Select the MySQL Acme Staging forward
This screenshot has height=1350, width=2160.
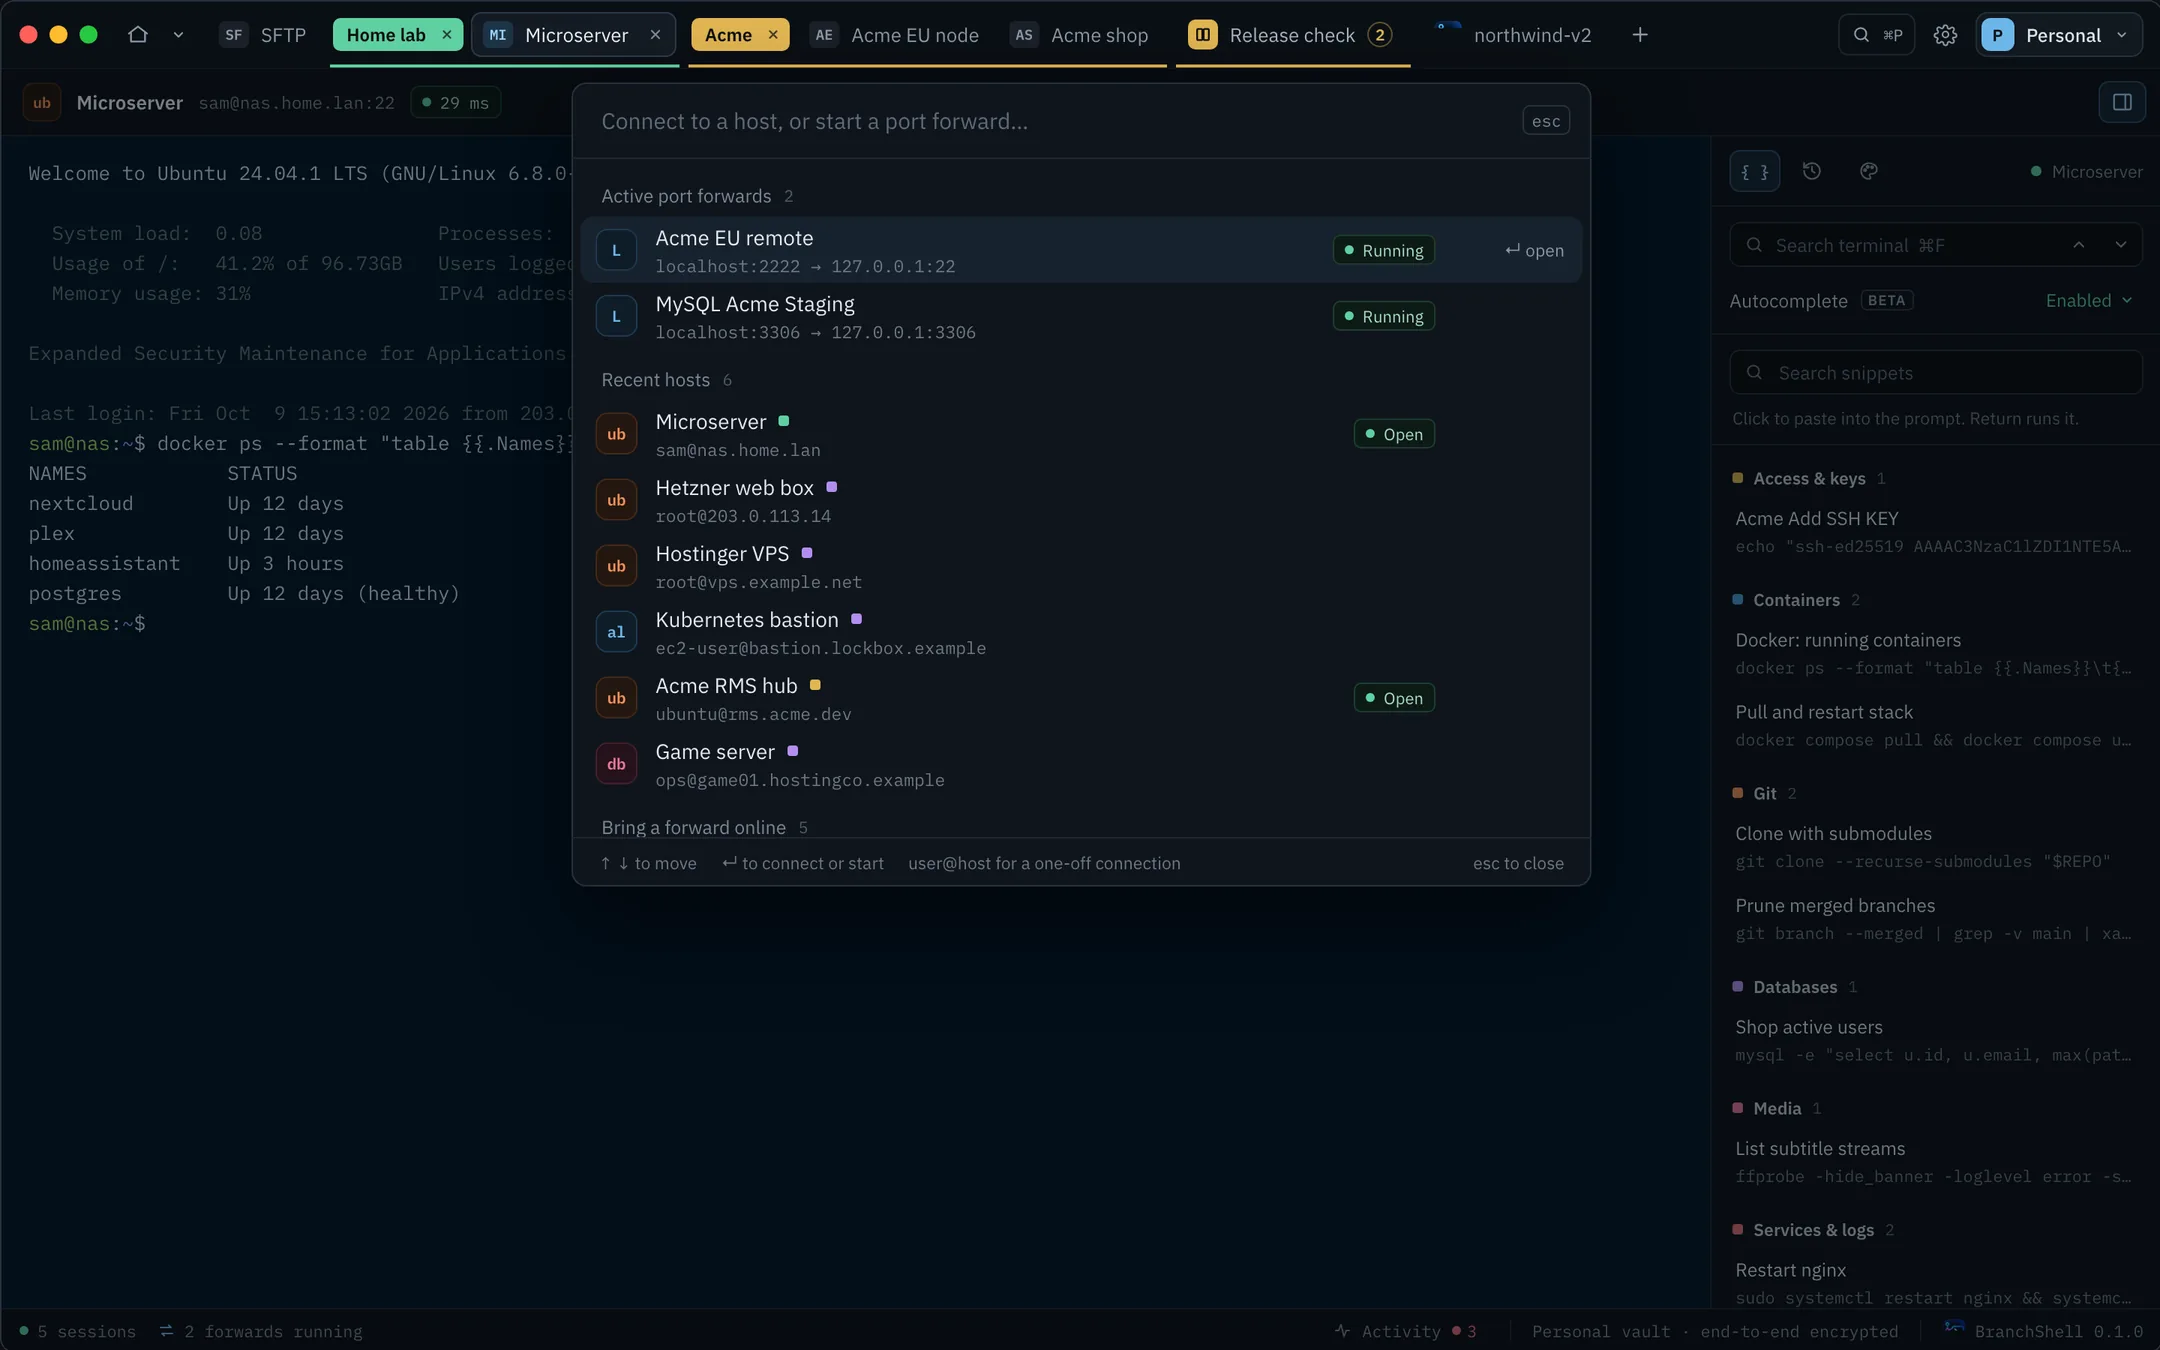(x=1081, y=316)
